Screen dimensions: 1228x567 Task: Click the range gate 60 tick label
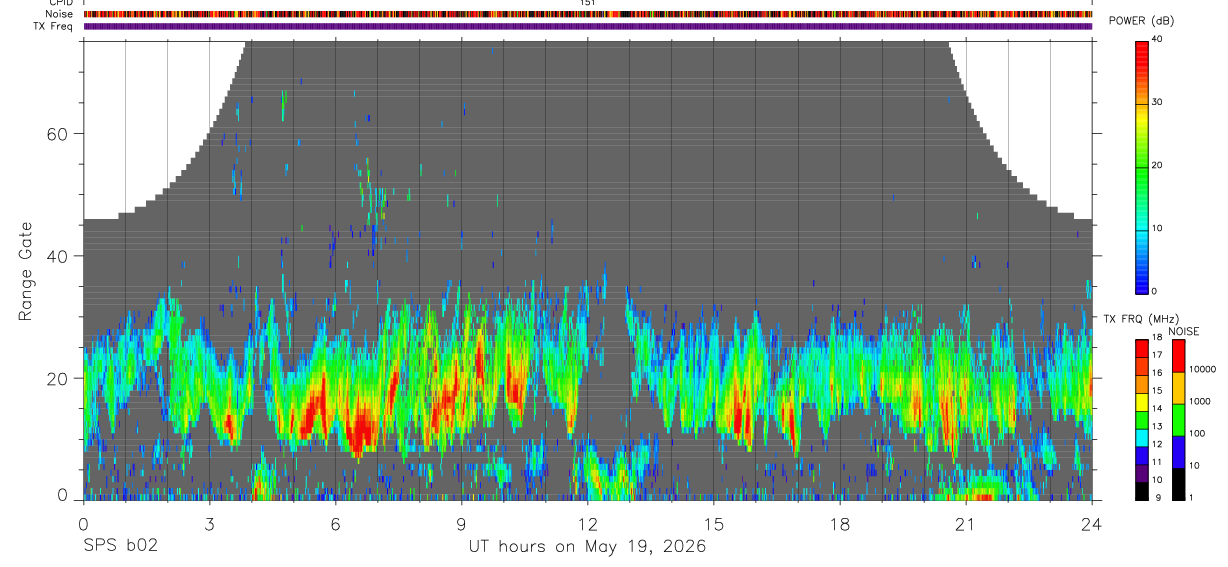69,133
